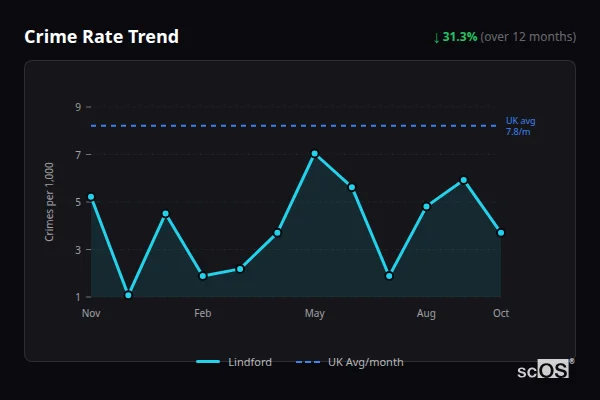
Task: Click the 'Crimes per 1,000' axis label
Action: (x=49, y=202)
